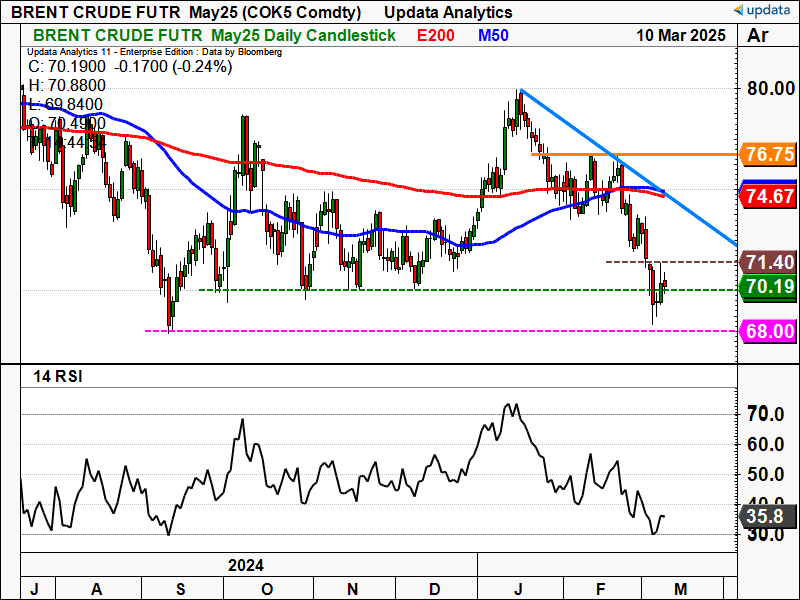Image resolution: width=800 pixels, height=600 pixels.
Task: Click the Updata logo in top corner
Action: pyautogui.click(x=765, y=11)
